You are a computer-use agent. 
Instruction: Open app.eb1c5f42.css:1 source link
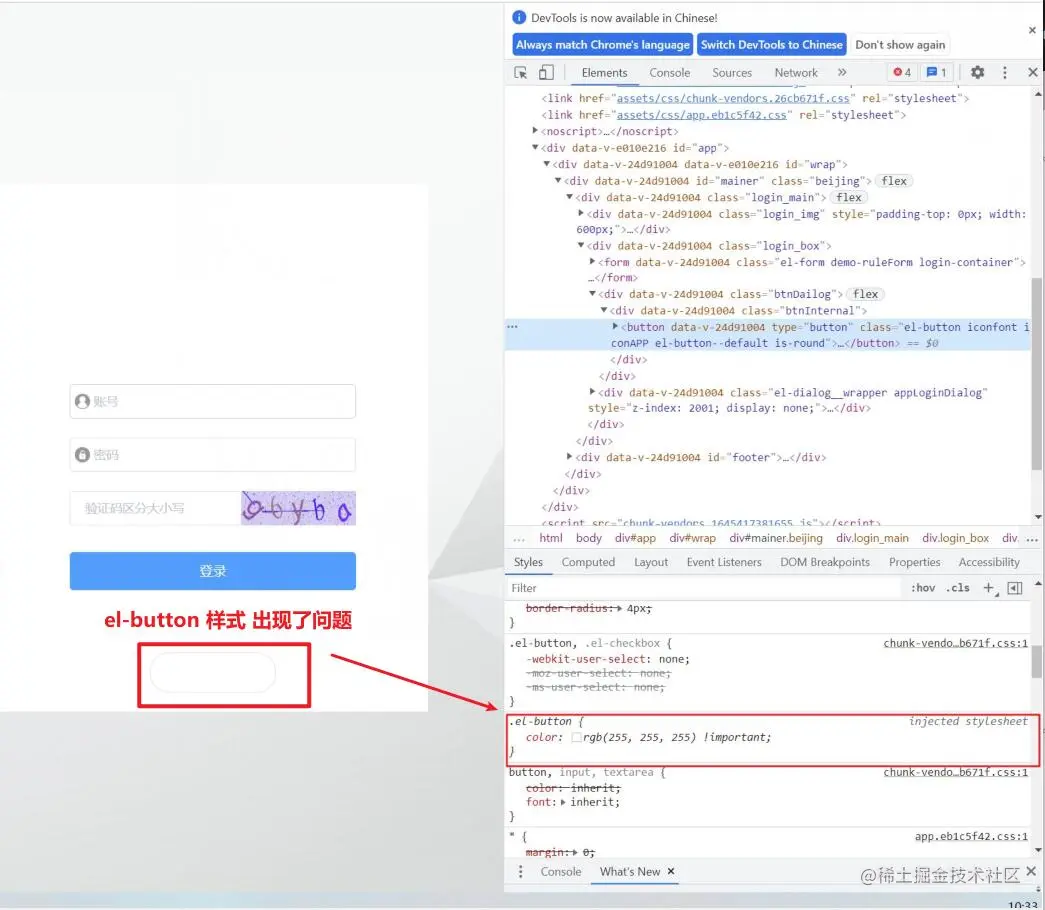coord(970,836)
